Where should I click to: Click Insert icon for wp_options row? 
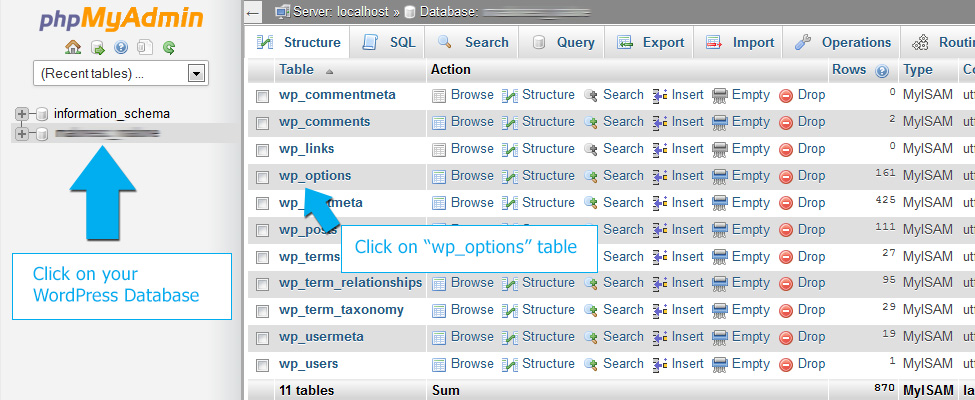coord(660,177)
